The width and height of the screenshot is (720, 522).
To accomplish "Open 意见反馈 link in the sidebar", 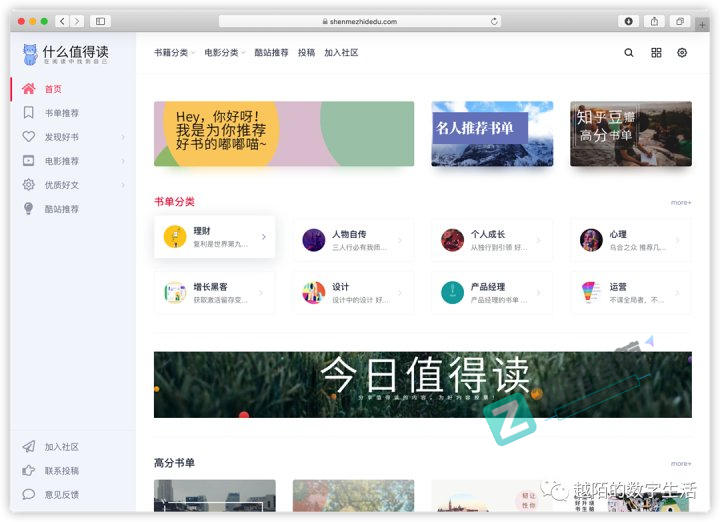I will click(62, 494).
